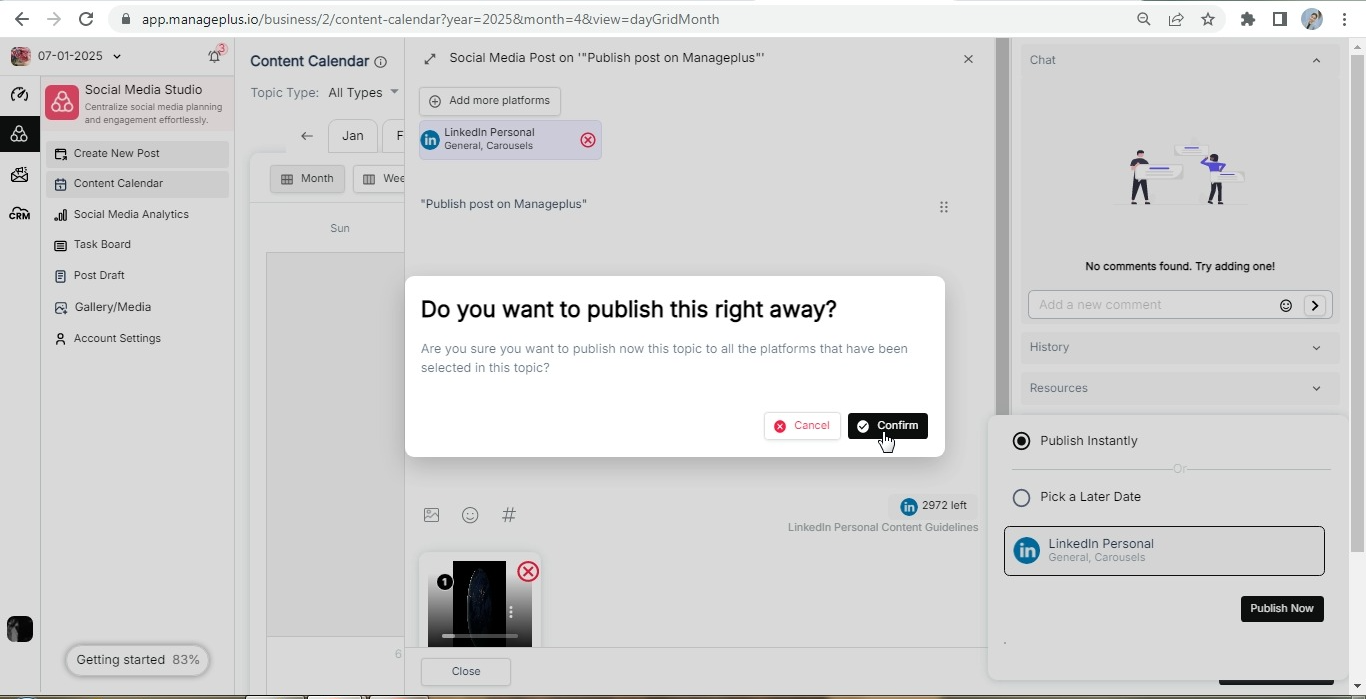Image resolution: width=1366 pixels, height=699 pixels.
Task: Go back in the browser
Action: click(x=22, y=19)
